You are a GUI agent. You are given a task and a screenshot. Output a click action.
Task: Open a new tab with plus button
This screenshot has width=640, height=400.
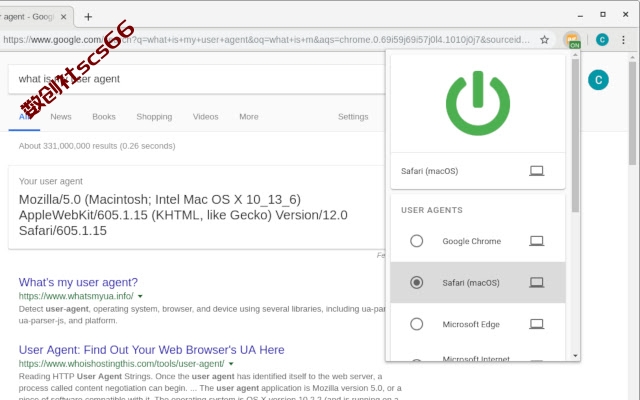[x=88, y=17]
